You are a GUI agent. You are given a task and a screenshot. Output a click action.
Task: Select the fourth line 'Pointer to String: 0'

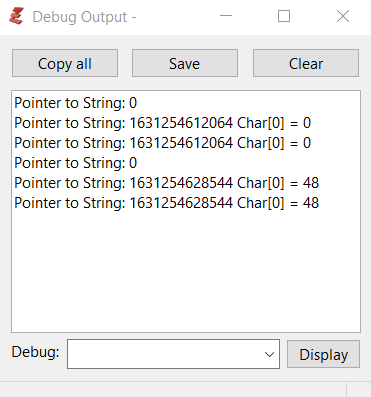pyautogui.click(x=75, y=163)
